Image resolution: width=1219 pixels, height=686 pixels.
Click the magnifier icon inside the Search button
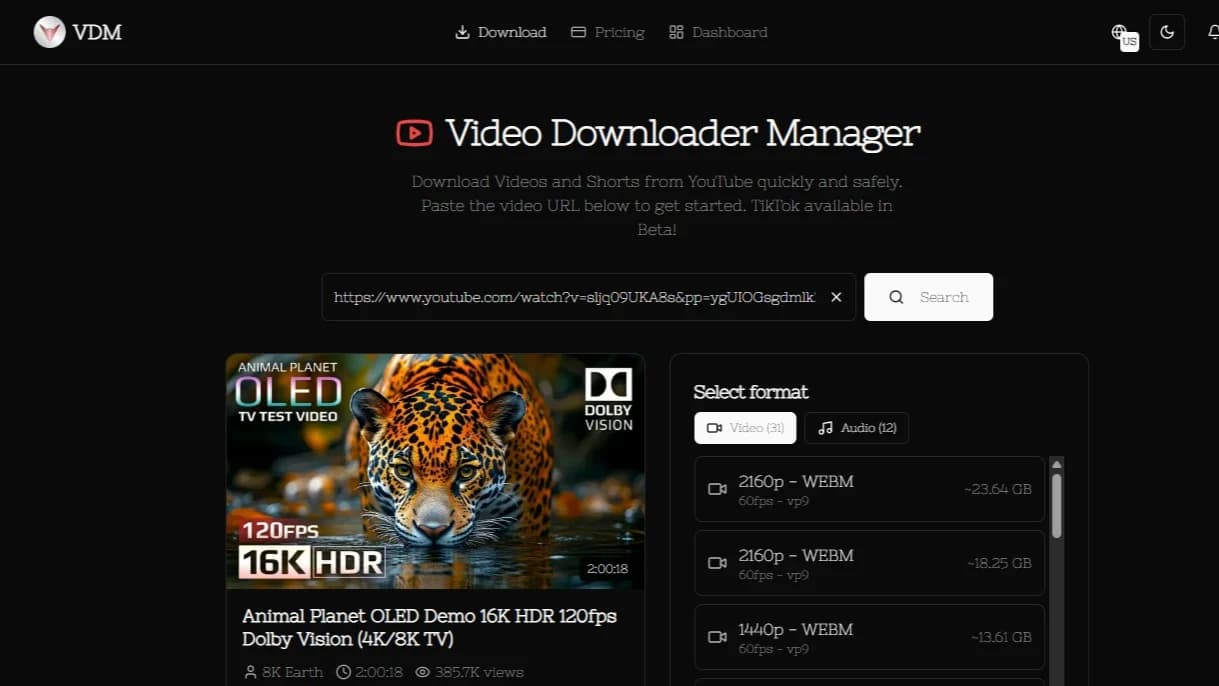[x=896, y=297]
